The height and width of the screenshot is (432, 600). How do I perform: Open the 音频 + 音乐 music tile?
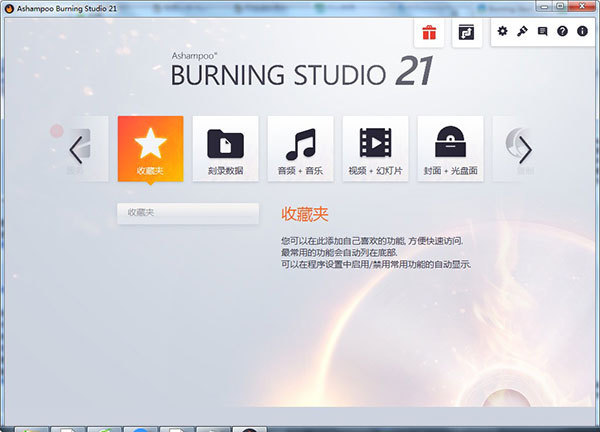(300, 148)
